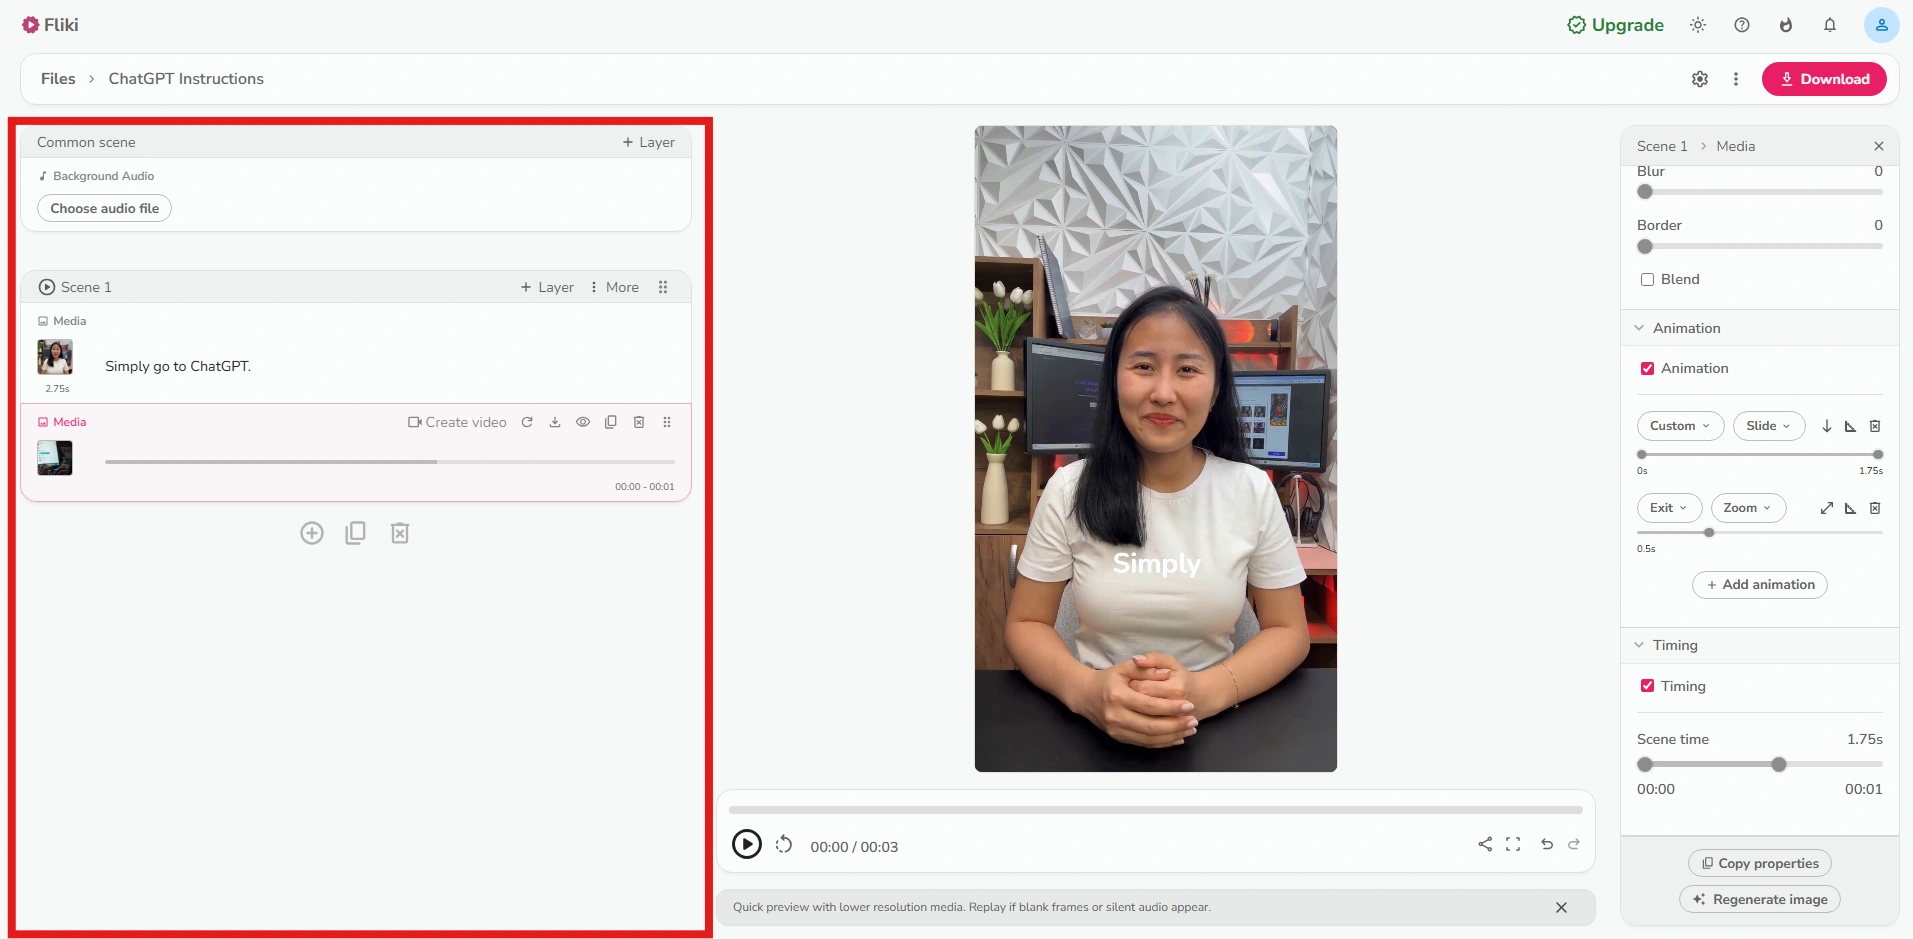Duplicate scene icon below Scene 1
1913x939 pixels.
click(x=355, y=533)
